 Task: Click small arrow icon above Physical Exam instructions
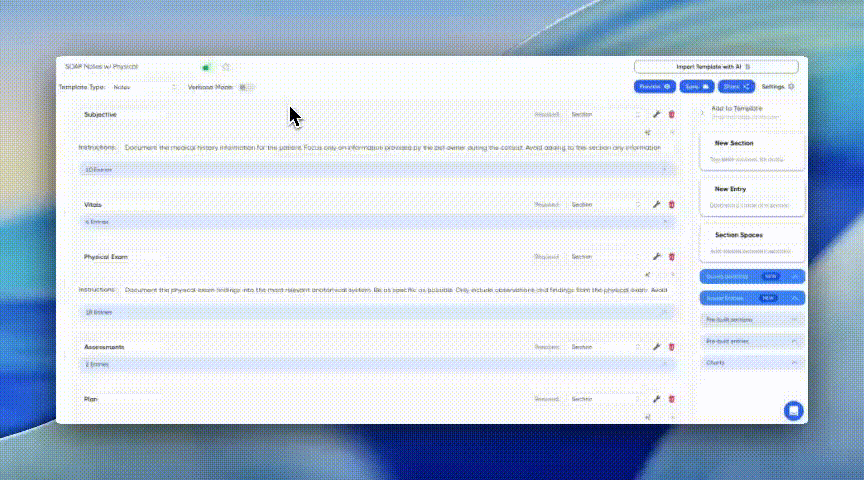[647, 274]
